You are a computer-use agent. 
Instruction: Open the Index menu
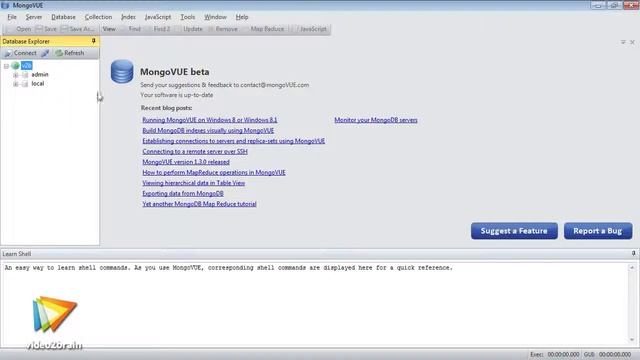point(128,17)
